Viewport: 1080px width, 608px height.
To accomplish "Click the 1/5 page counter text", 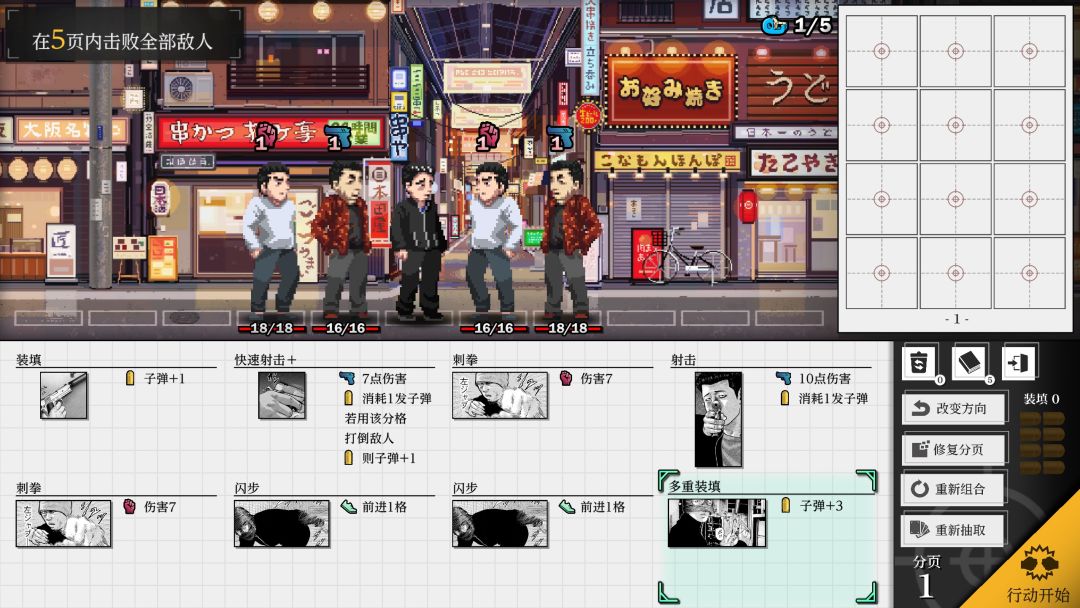I will (812, 26).
